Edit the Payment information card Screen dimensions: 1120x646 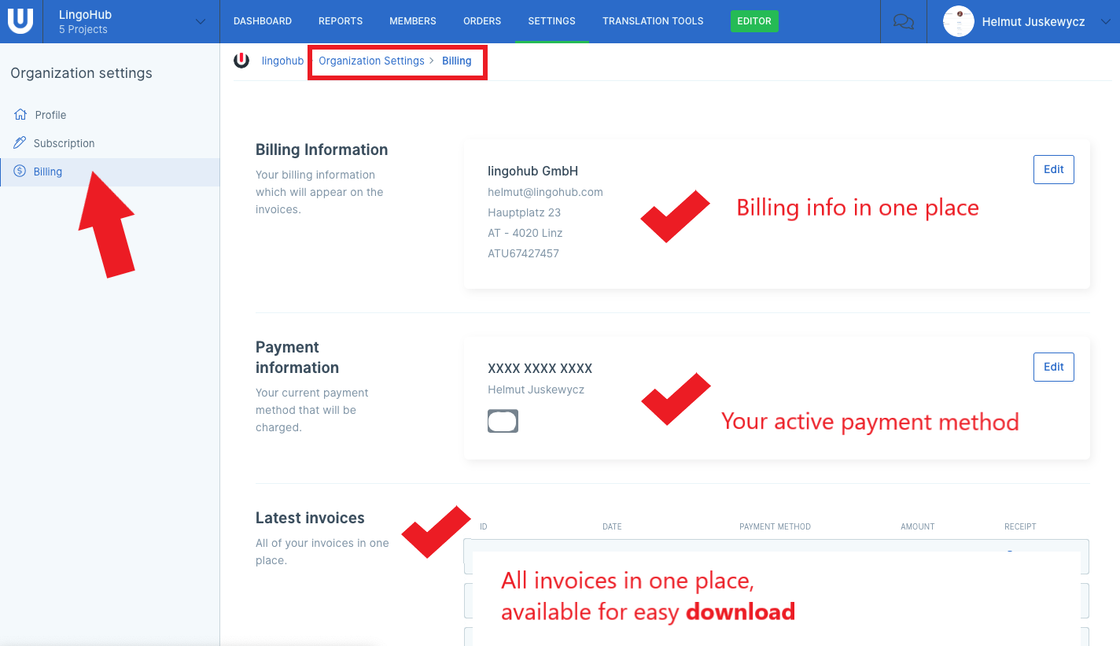click(1054, 367)
